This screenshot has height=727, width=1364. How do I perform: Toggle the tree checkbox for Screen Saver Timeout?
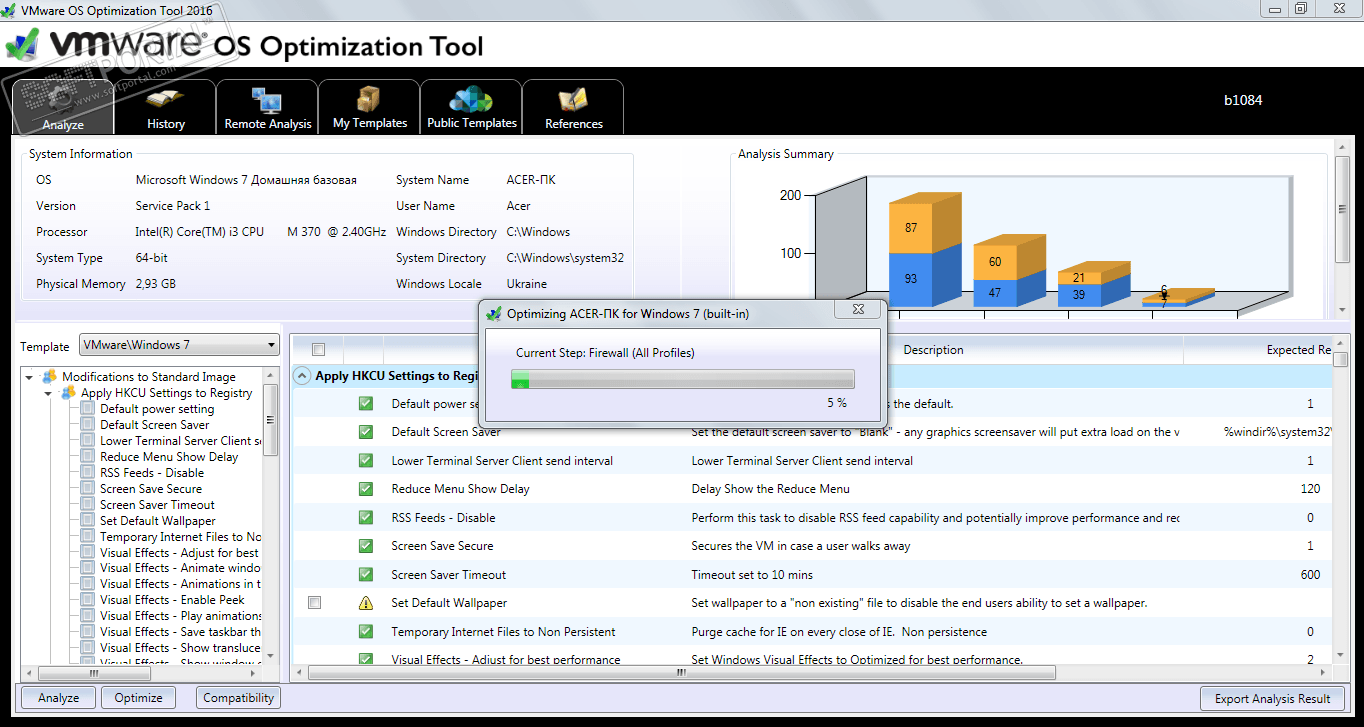(88, 505)
